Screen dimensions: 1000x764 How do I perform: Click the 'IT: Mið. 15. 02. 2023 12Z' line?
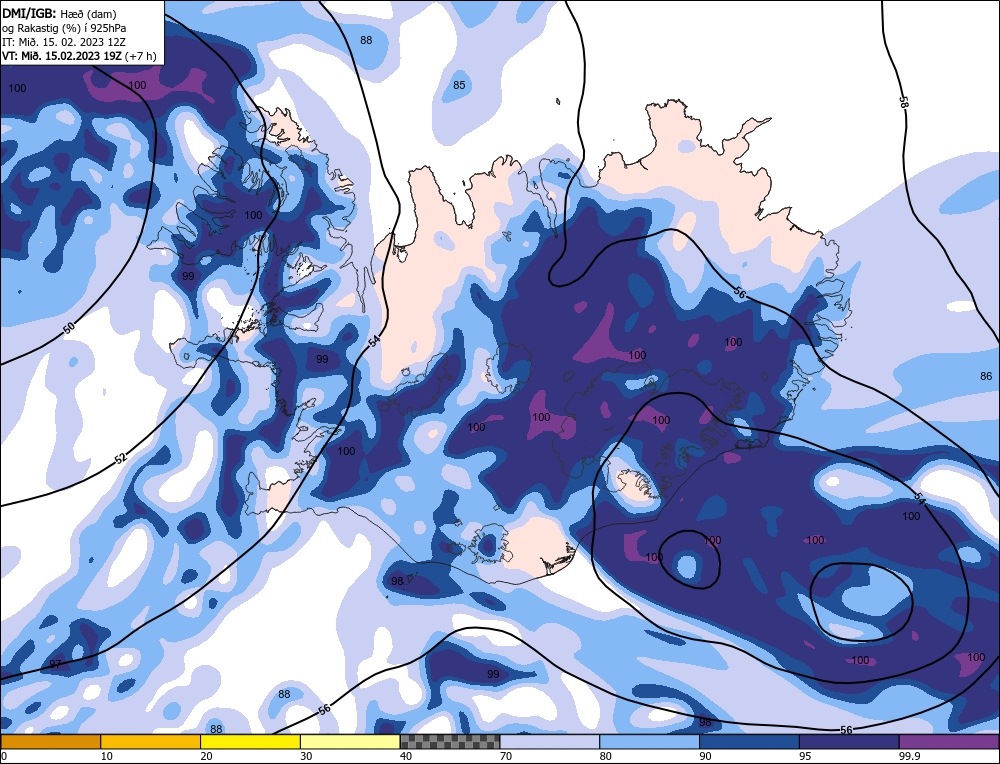pyautogui.click(x=64, y=41)
